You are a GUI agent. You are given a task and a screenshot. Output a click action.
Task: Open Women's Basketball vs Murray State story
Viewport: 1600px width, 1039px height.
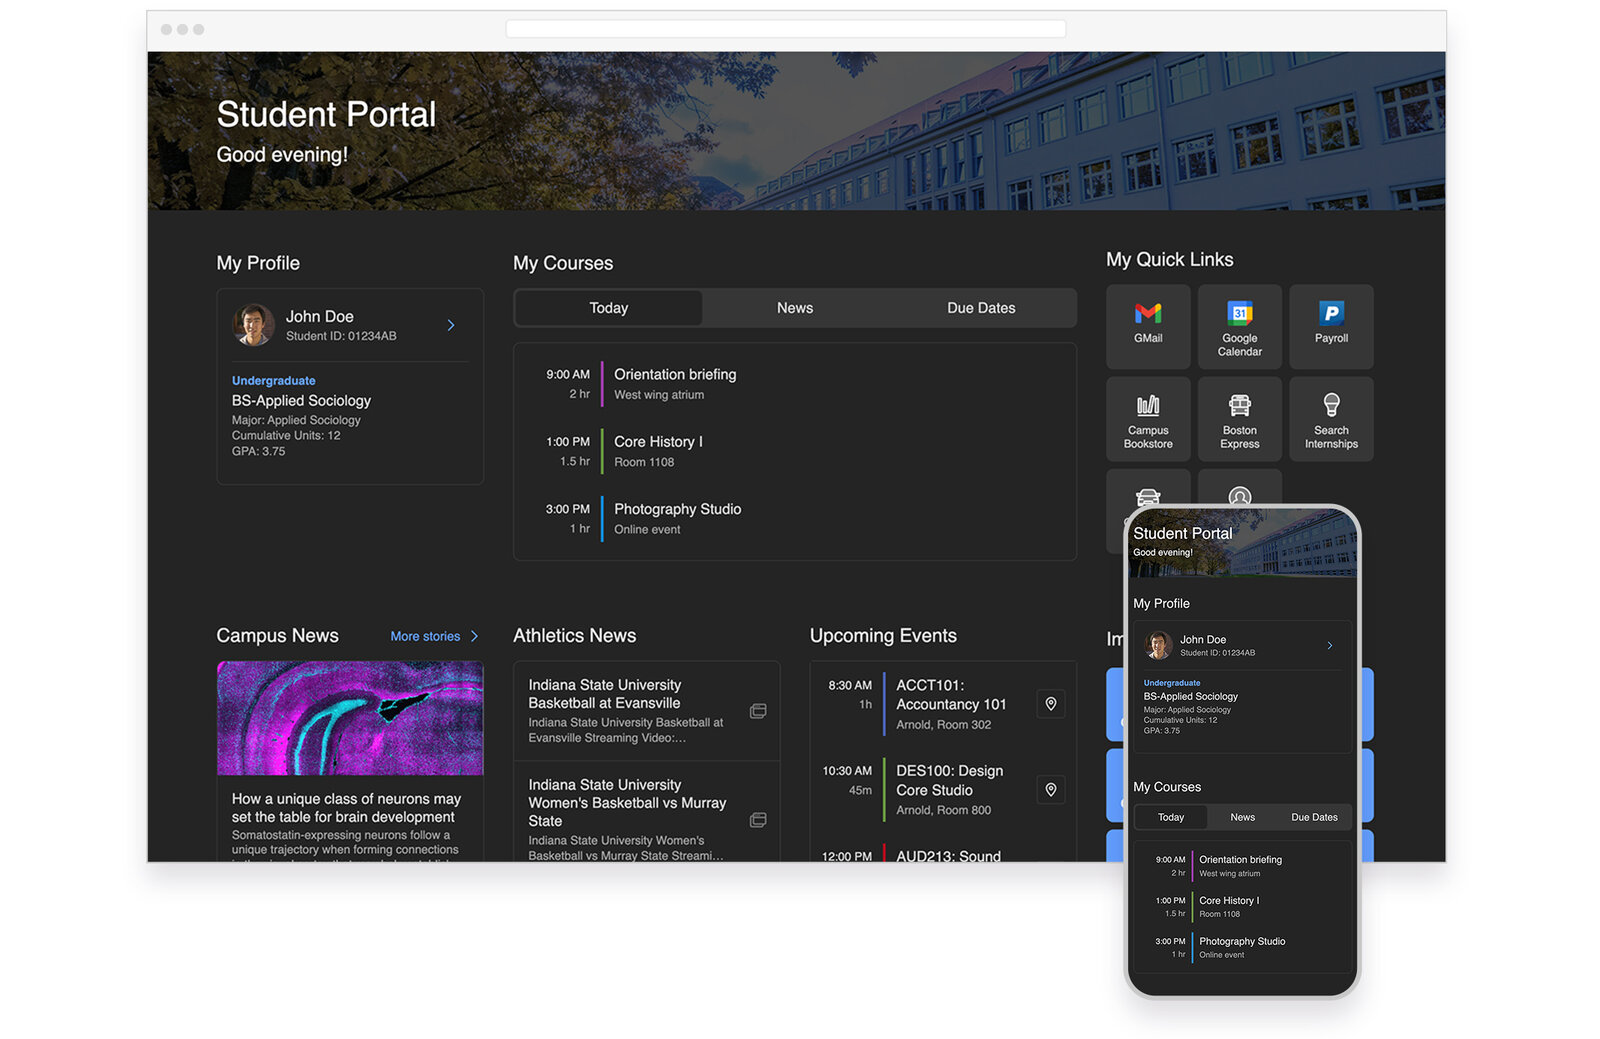[x=646, y=812]
